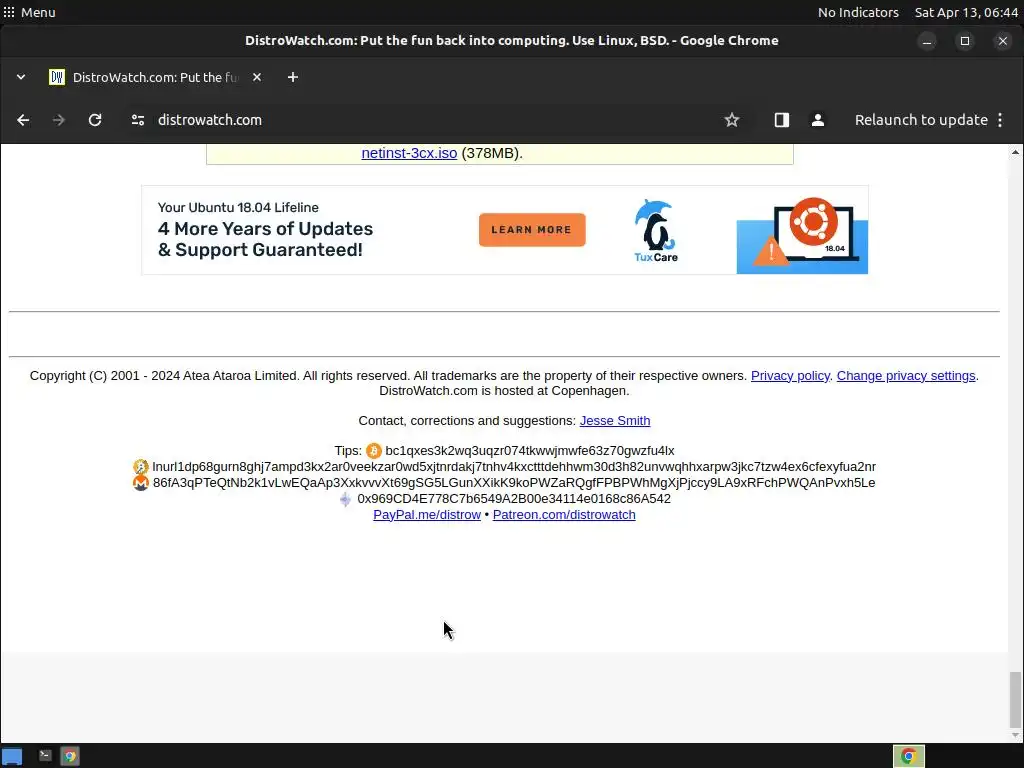Screen dimensions: 1024x768
Task: View site information icon in address bar
Action: (138, 120)
